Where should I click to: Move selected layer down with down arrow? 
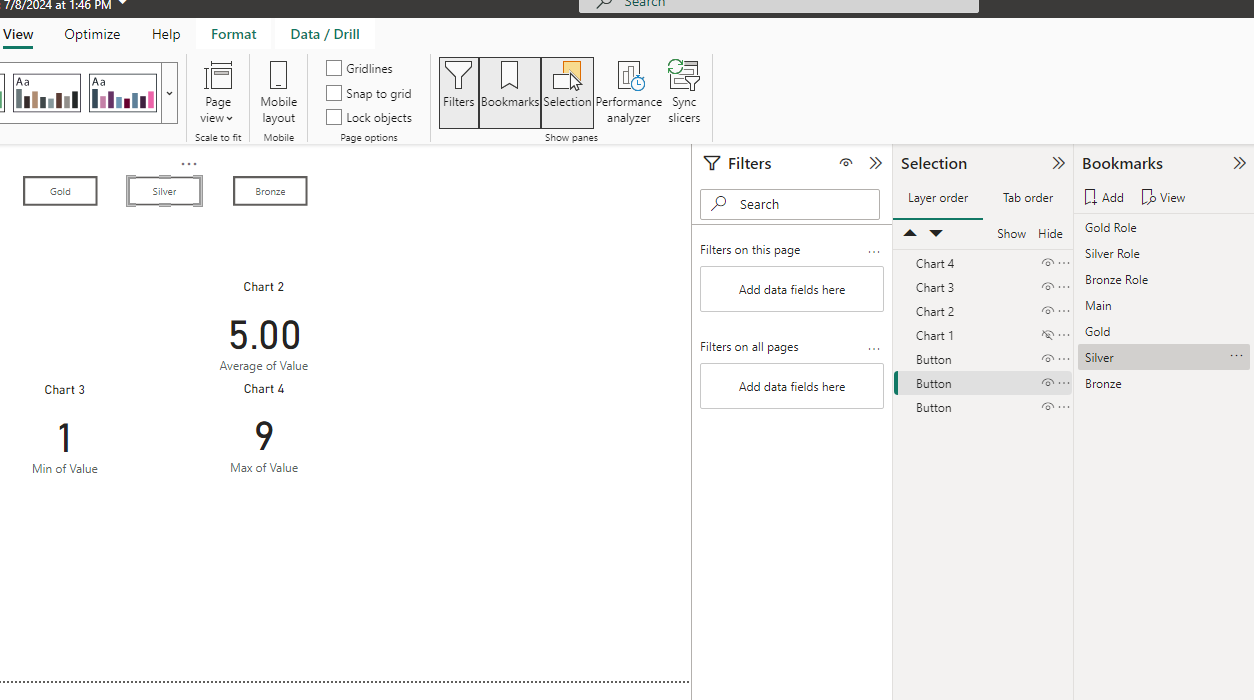[x=936, y=233]
